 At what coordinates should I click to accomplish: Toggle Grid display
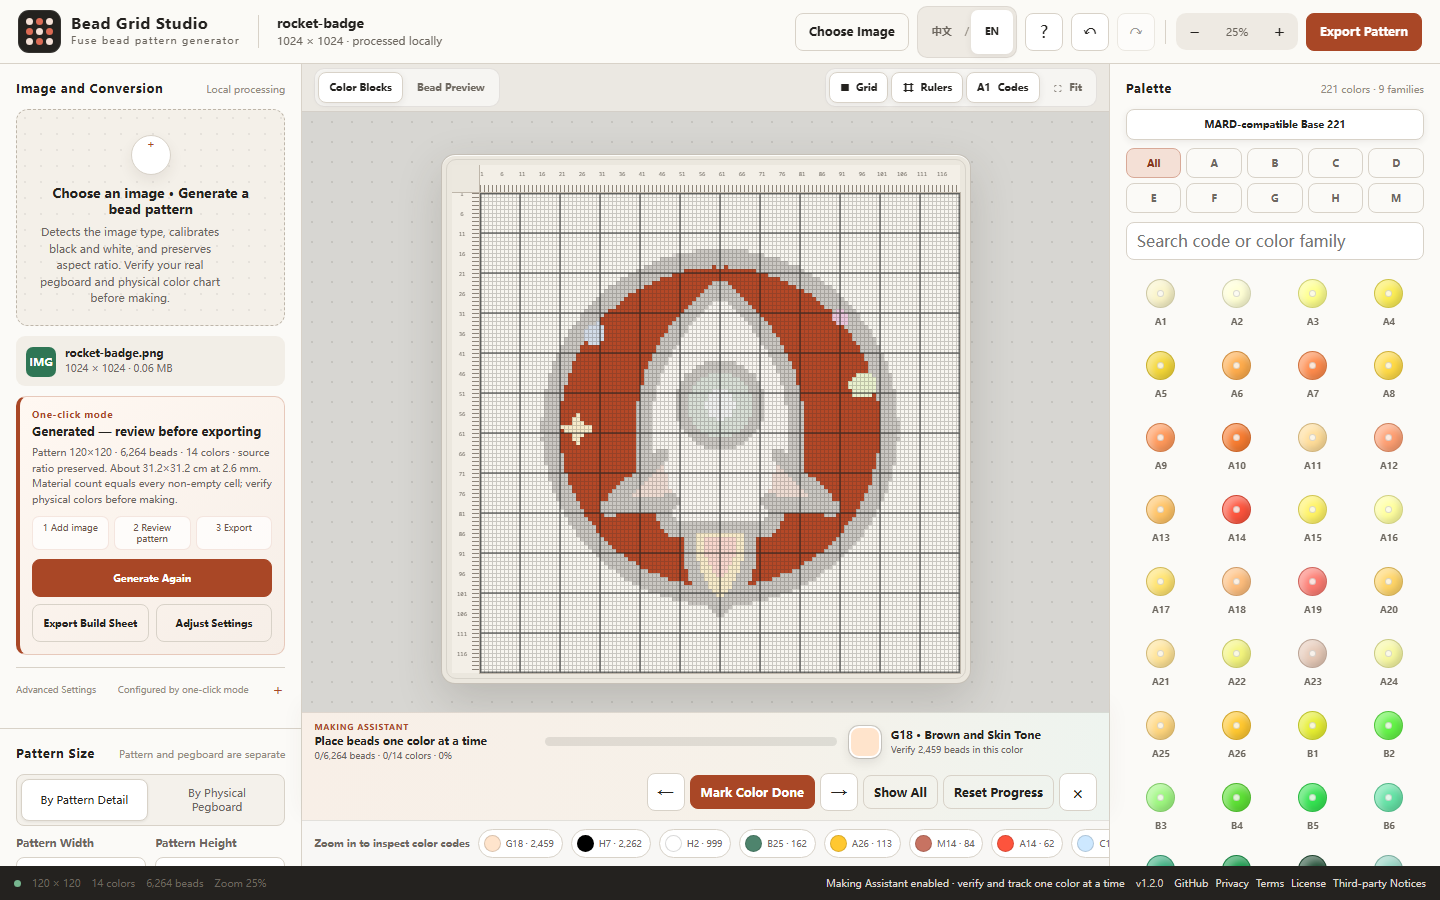[859, 88]
